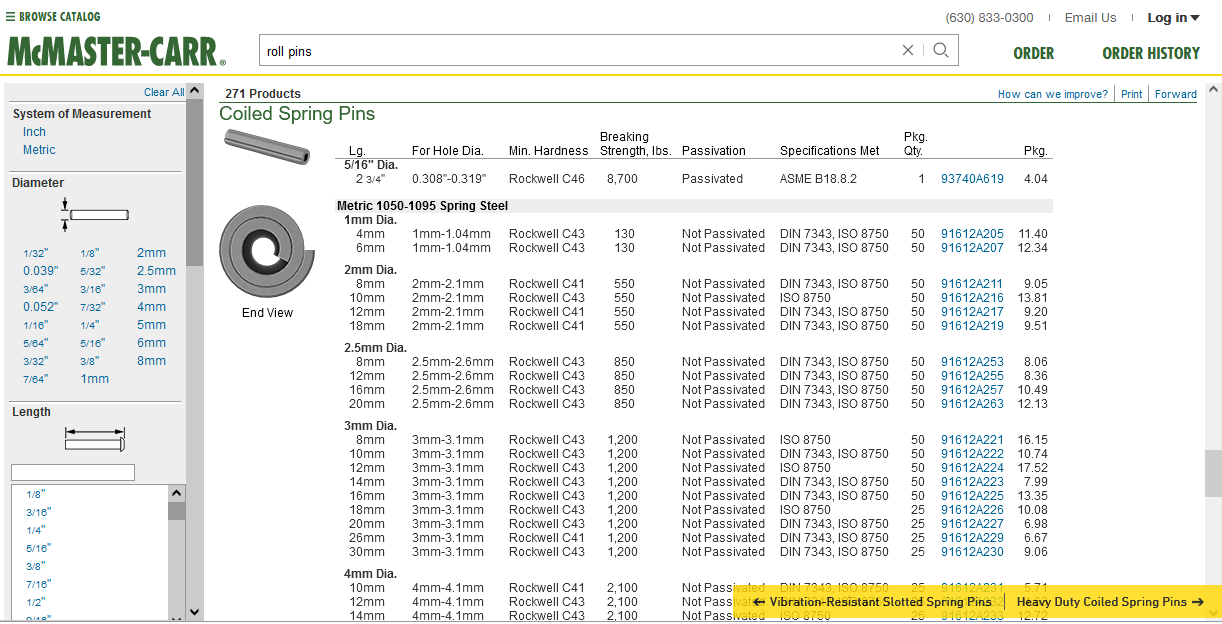Open part number 91612A211
1222x624 pixels.
tap(972, 284)
